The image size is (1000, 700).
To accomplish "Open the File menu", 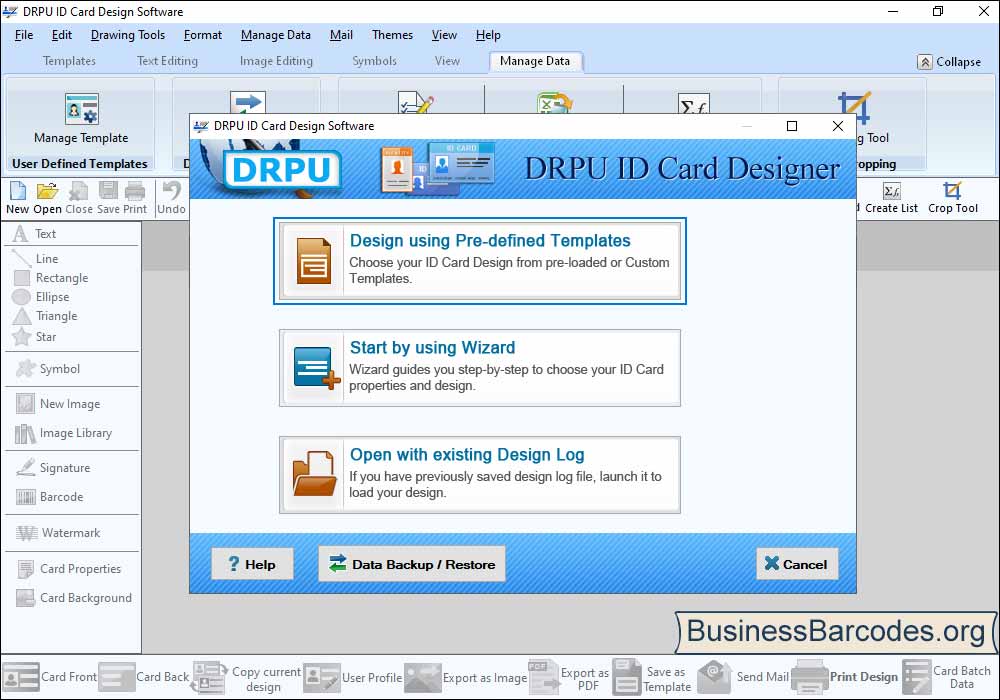I will tap(24, 35).
